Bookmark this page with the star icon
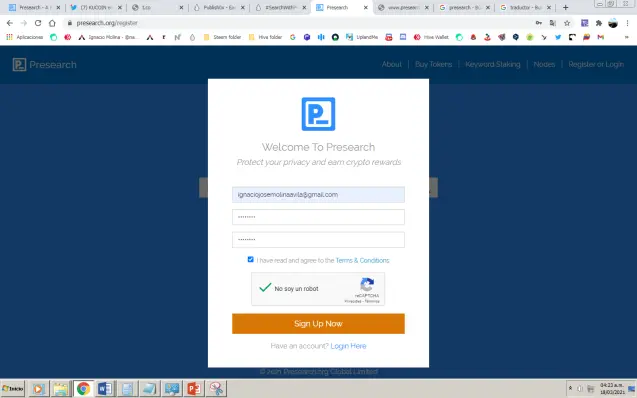The image size is (637, 398). [567, 23]
